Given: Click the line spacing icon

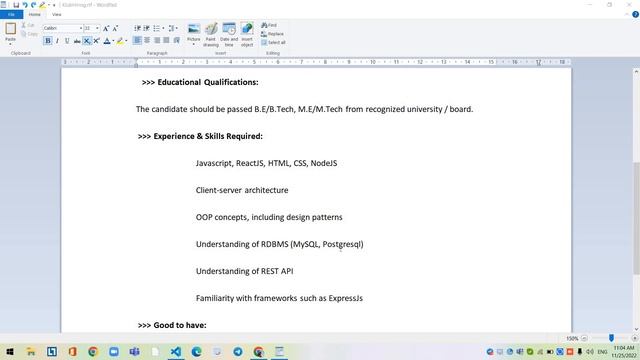Looking at the screenshot, I should coord(171,28).
